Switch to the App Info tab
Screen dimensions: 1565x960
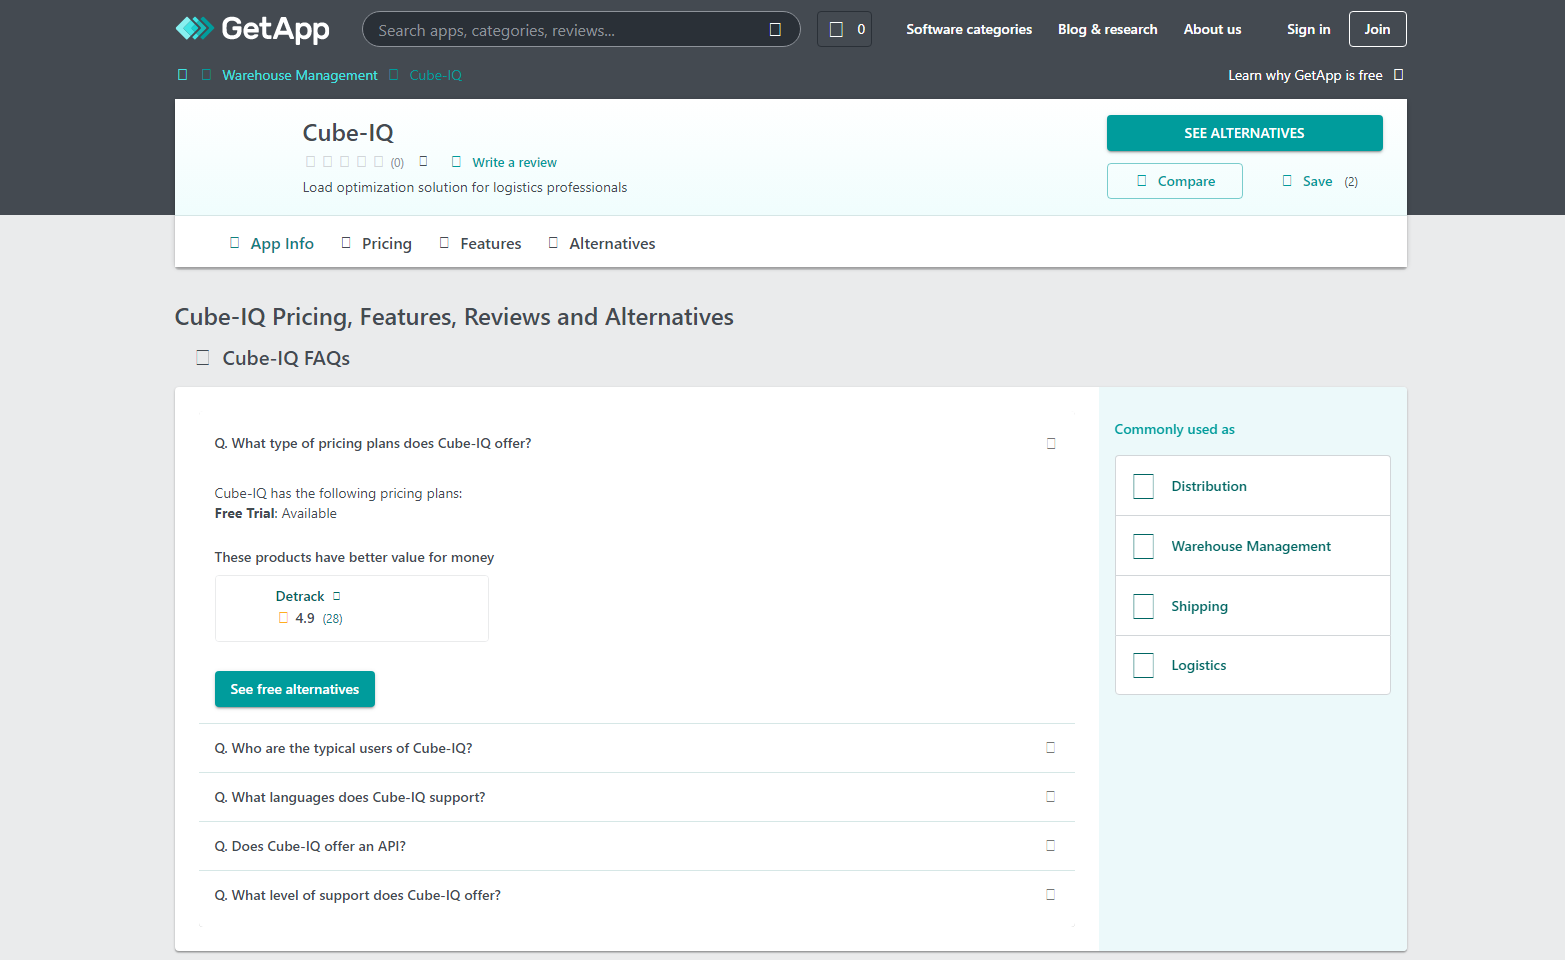click(x=272, y=243)
